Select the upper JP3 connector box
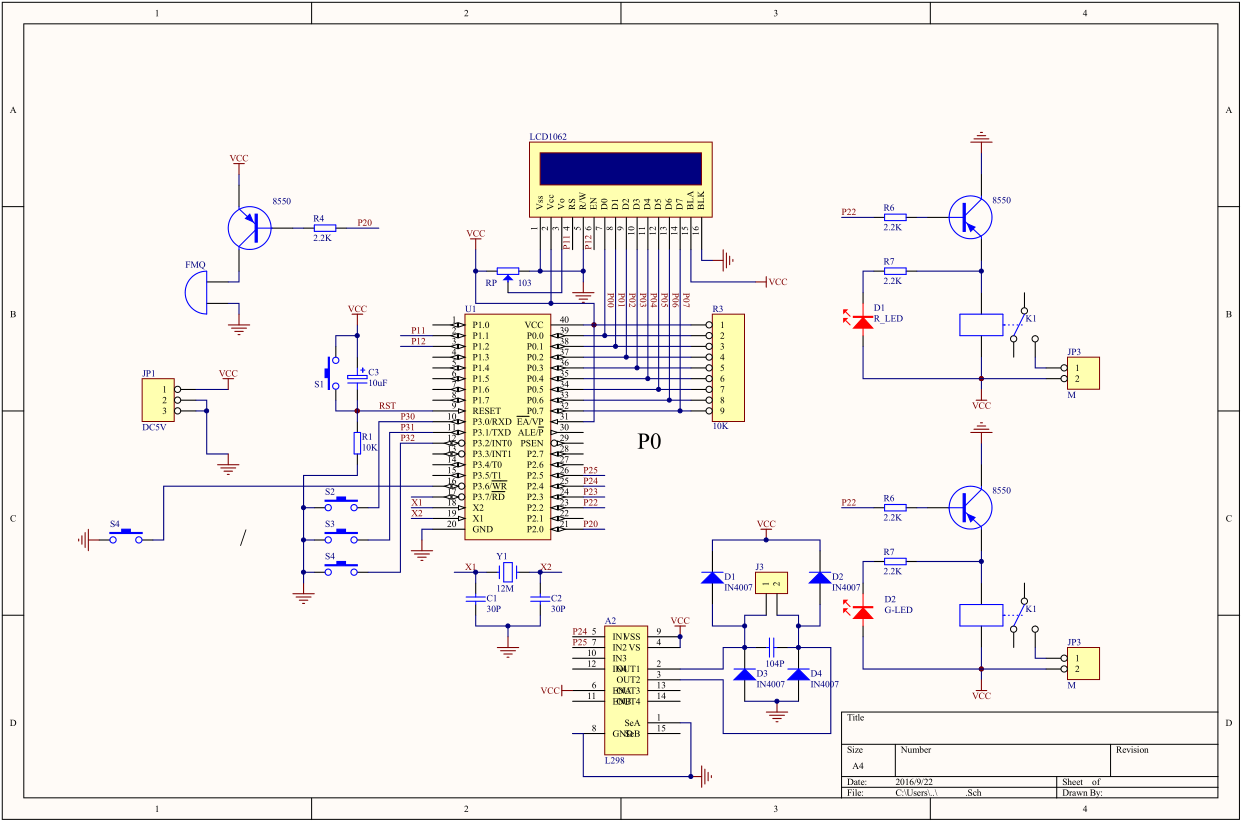 [1081, 374]
